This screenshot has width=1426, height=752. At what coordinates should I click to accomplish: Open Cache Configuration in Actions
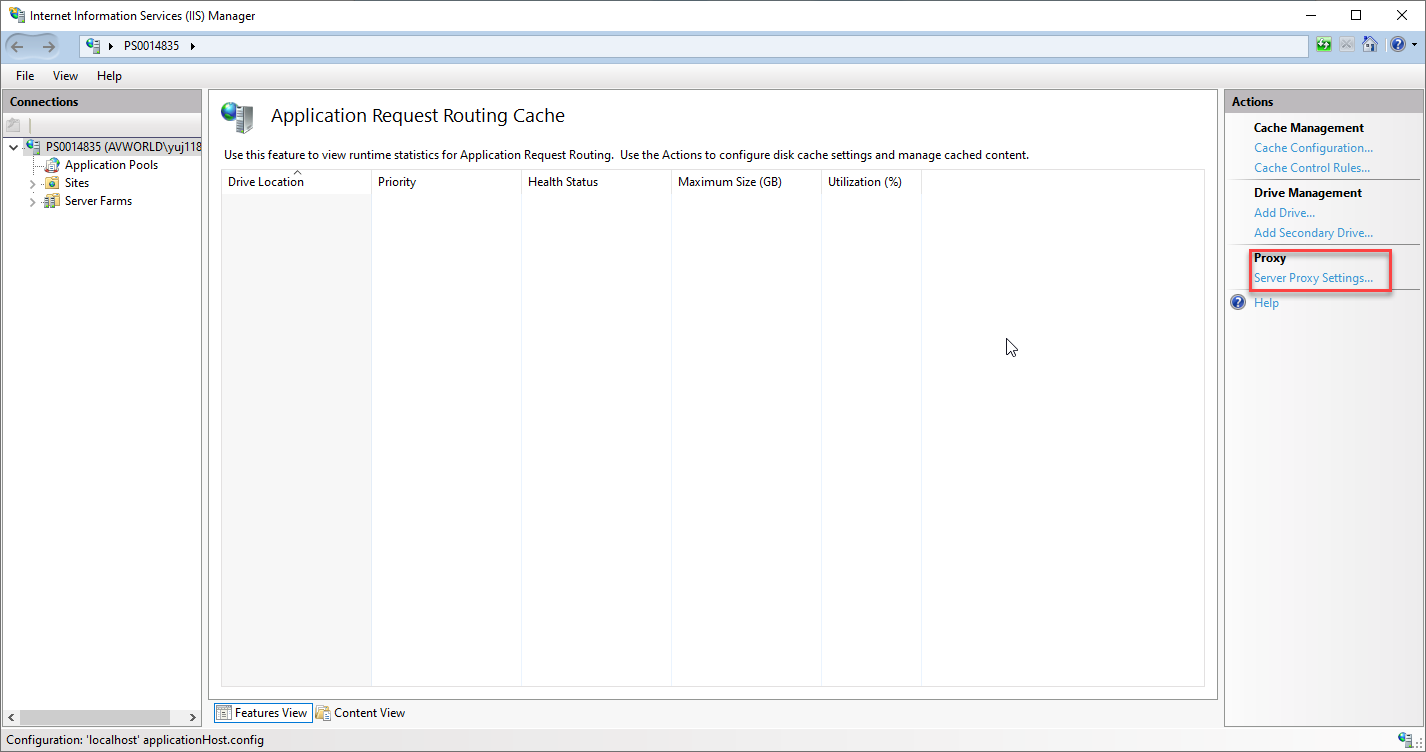pos(1313,148)
